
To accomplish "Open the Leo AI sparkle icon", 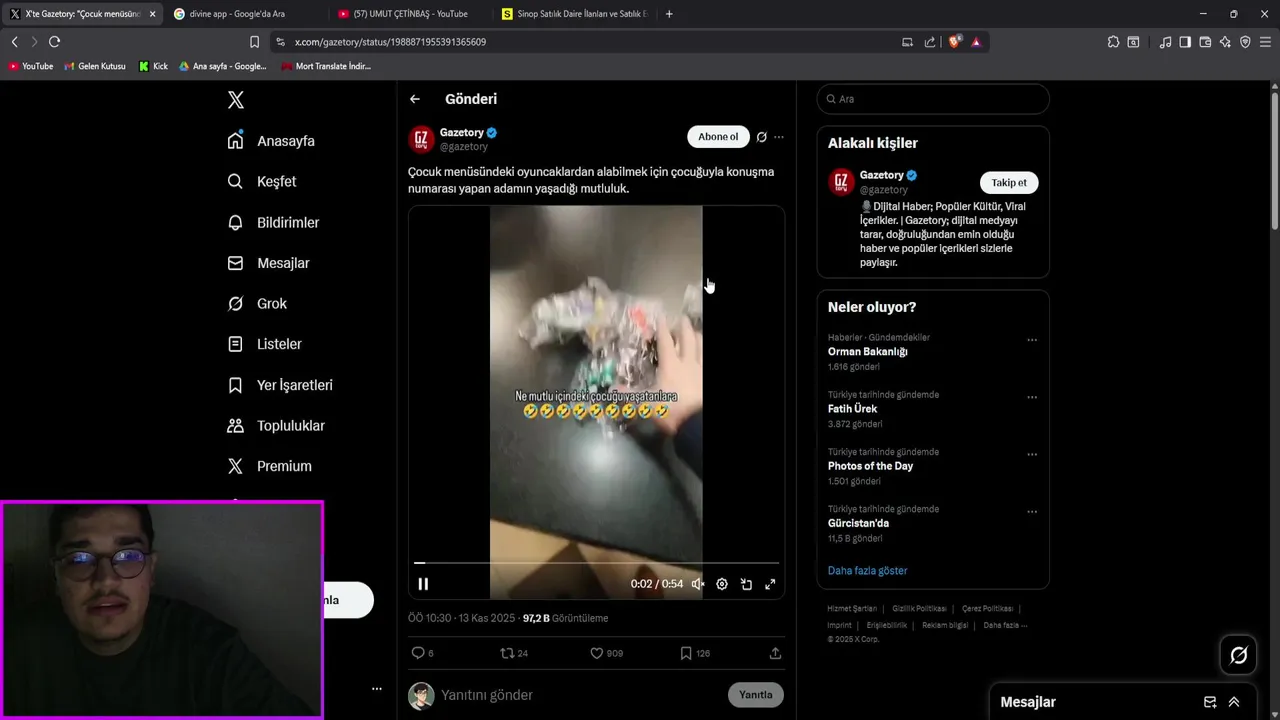I will pyautogui.click(x=1225, y=42).
